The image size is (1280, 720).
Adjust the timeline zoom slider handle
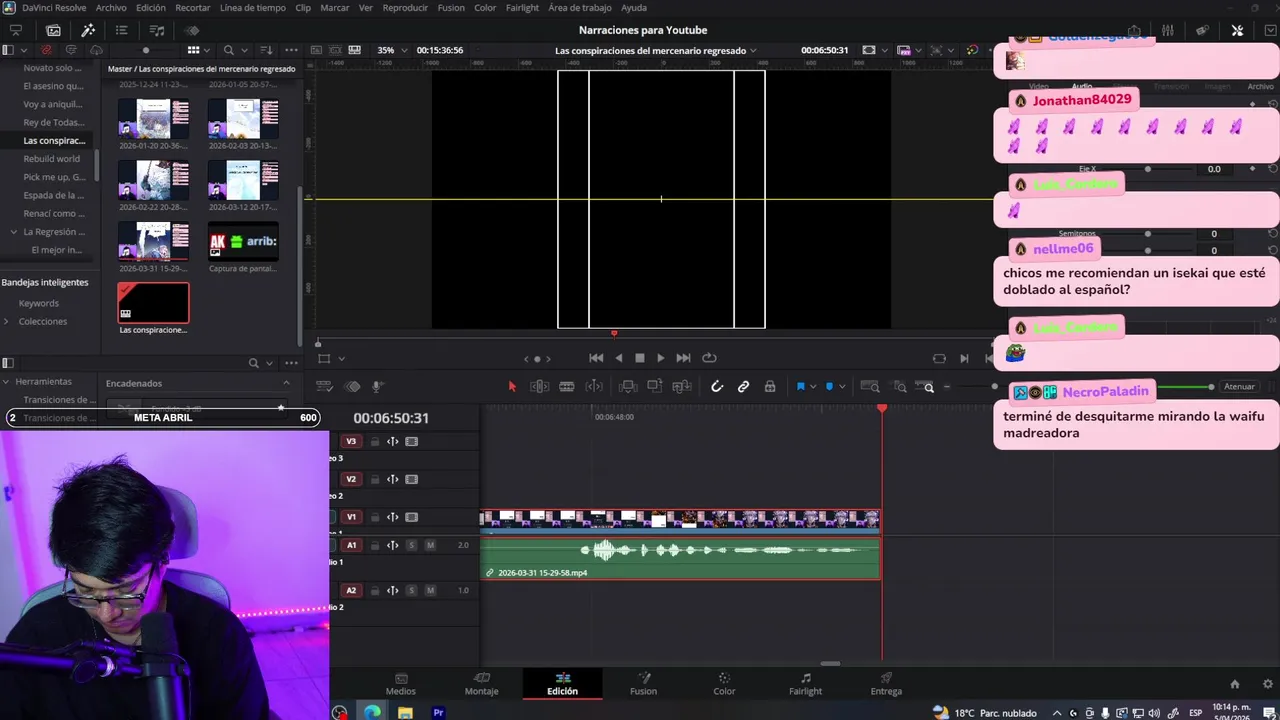tap(995, 387)
